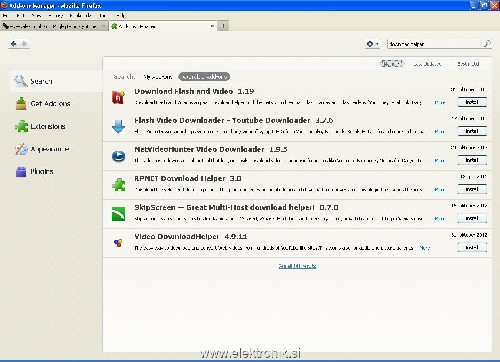Click the magnifier icon in the add-on search box
The width and height of the screenshot is (500, 362).
(487, 44)
